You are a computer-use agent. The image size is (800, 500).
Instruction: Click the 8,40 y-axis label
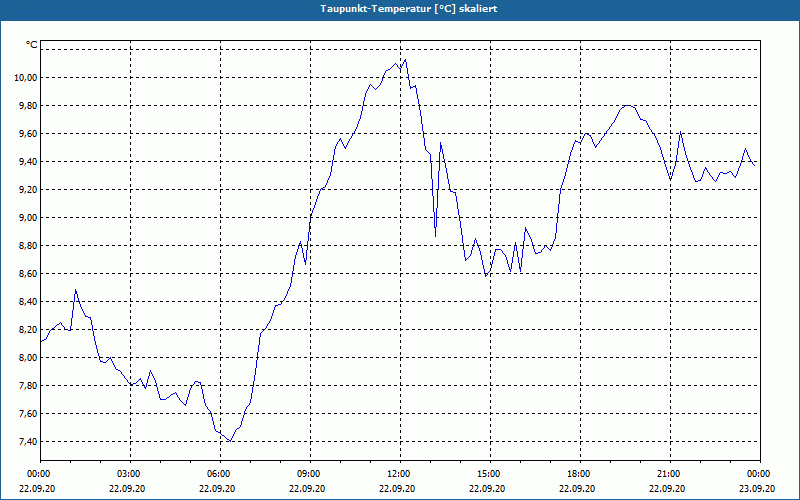point(28,302)
